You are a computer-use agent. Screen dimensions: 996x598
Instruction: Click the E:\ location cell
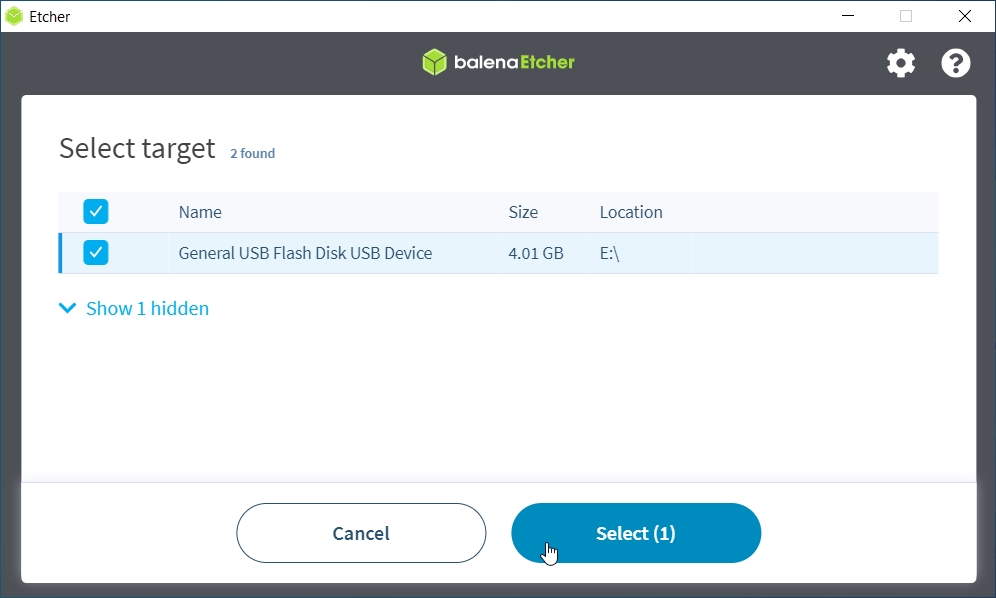click(x=610, y=253)
